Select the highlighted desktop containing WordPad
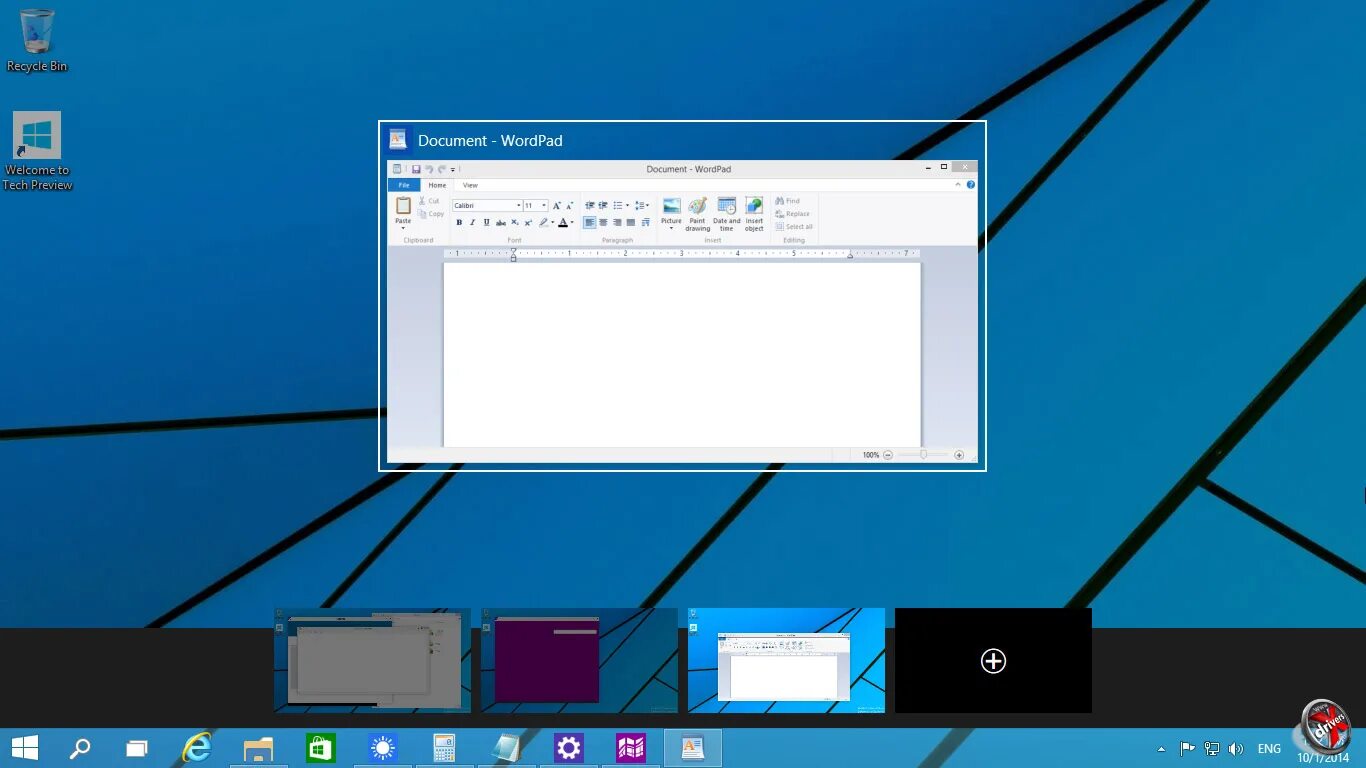The height and width of the screenshot is (768, 1366). coord(786,660)
